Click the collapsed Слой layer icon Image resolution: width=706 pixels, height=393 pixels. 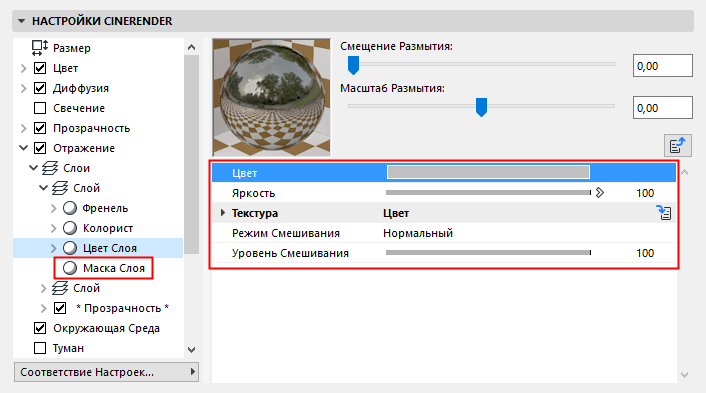pyautogui.click(x=60, y=288)
